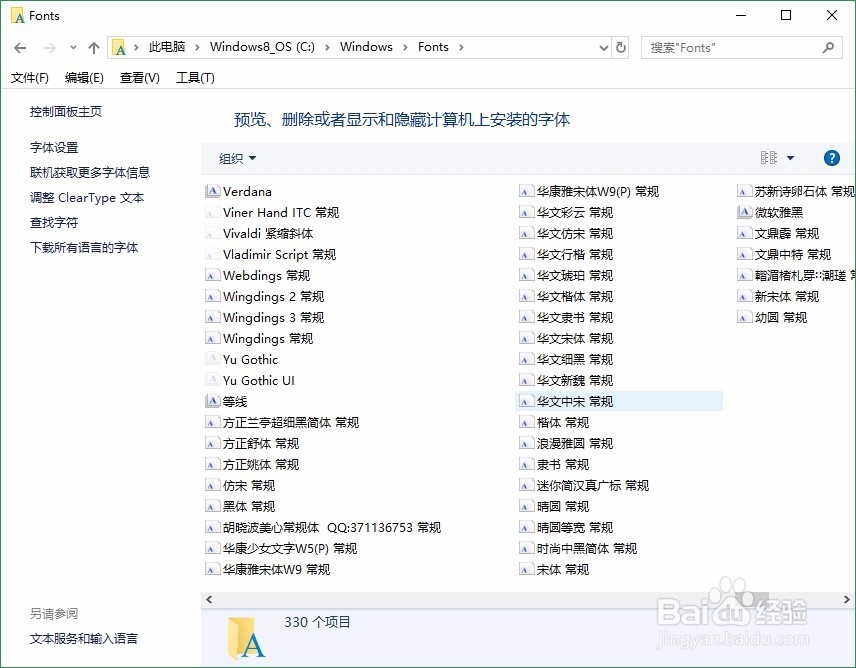
Task: Open 字体设置 link
Action: pyautogui.click(x=54, y=147)
